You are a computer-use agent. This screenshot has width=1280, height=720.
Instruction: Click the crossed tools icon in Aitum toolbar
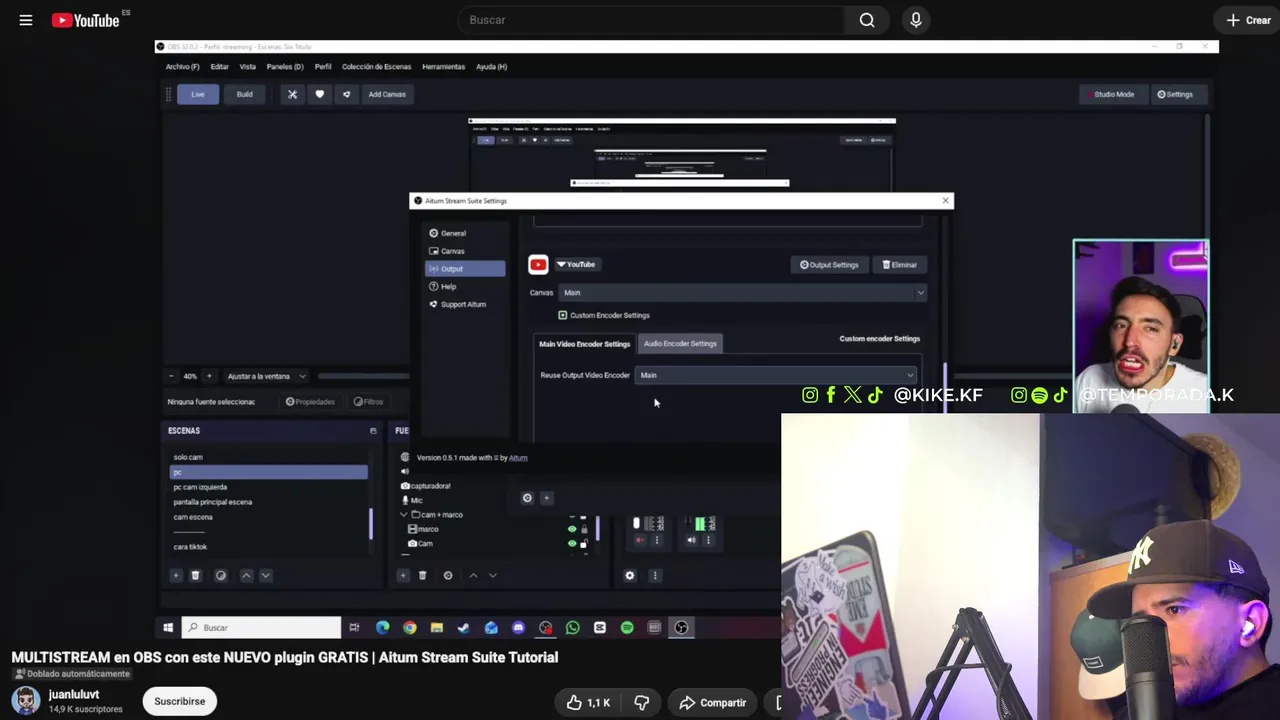click(292, 94)
